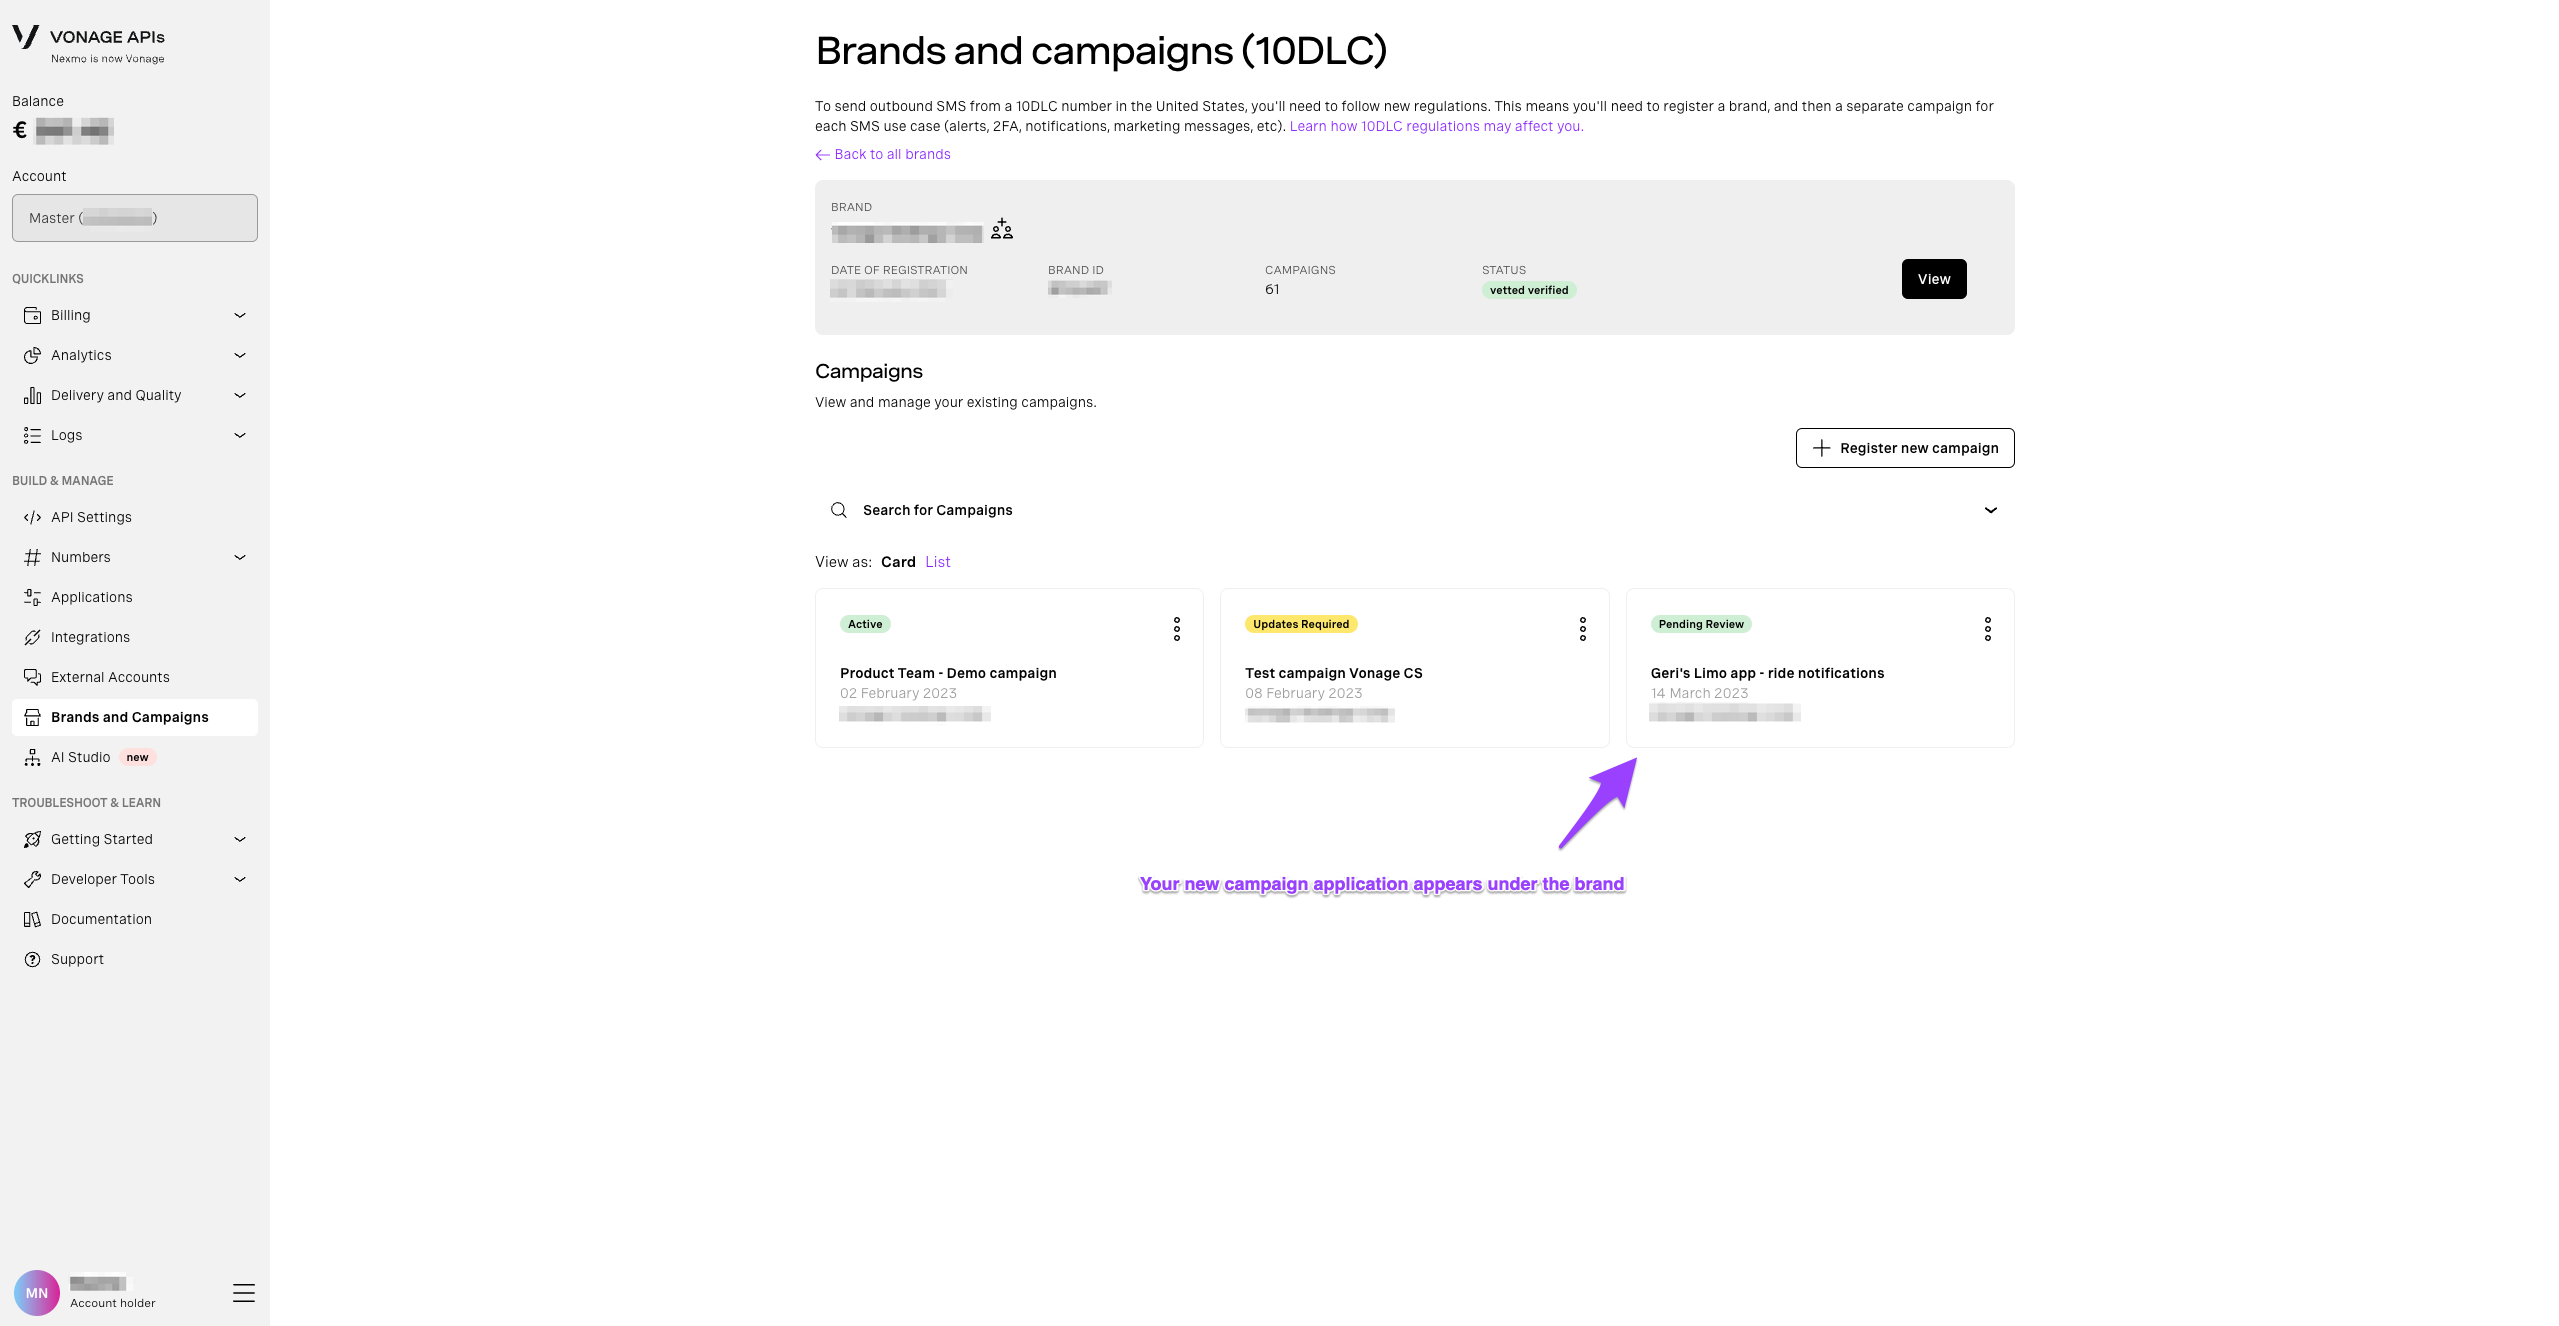2559x1326 pixels.
Task: Open the kebab menu on Geri's Limo campaign card
Action: point(1988,628)
